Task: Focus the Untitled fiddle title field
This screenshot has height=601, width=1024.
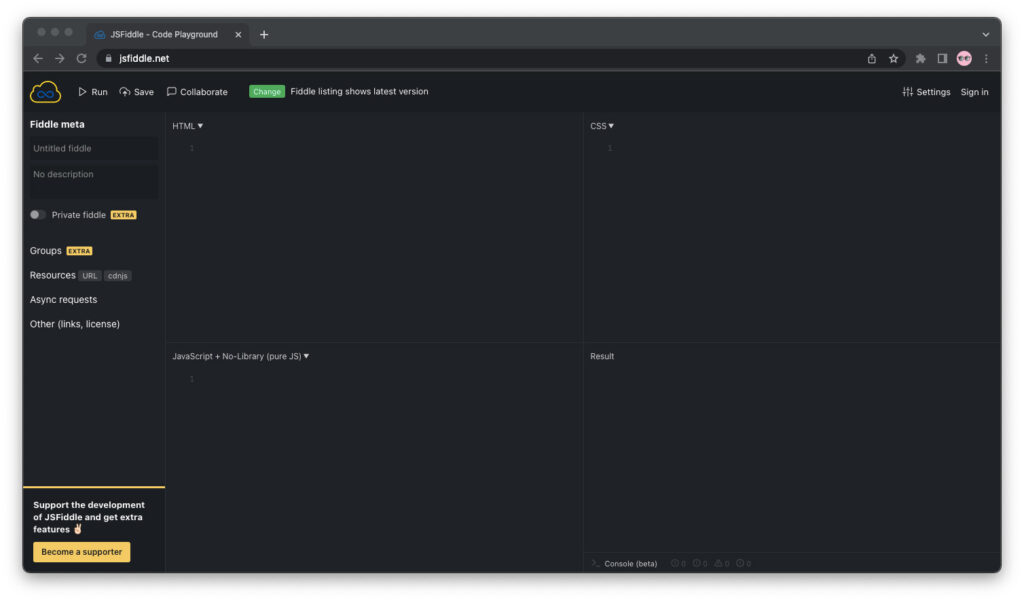Action: (93, 148)
